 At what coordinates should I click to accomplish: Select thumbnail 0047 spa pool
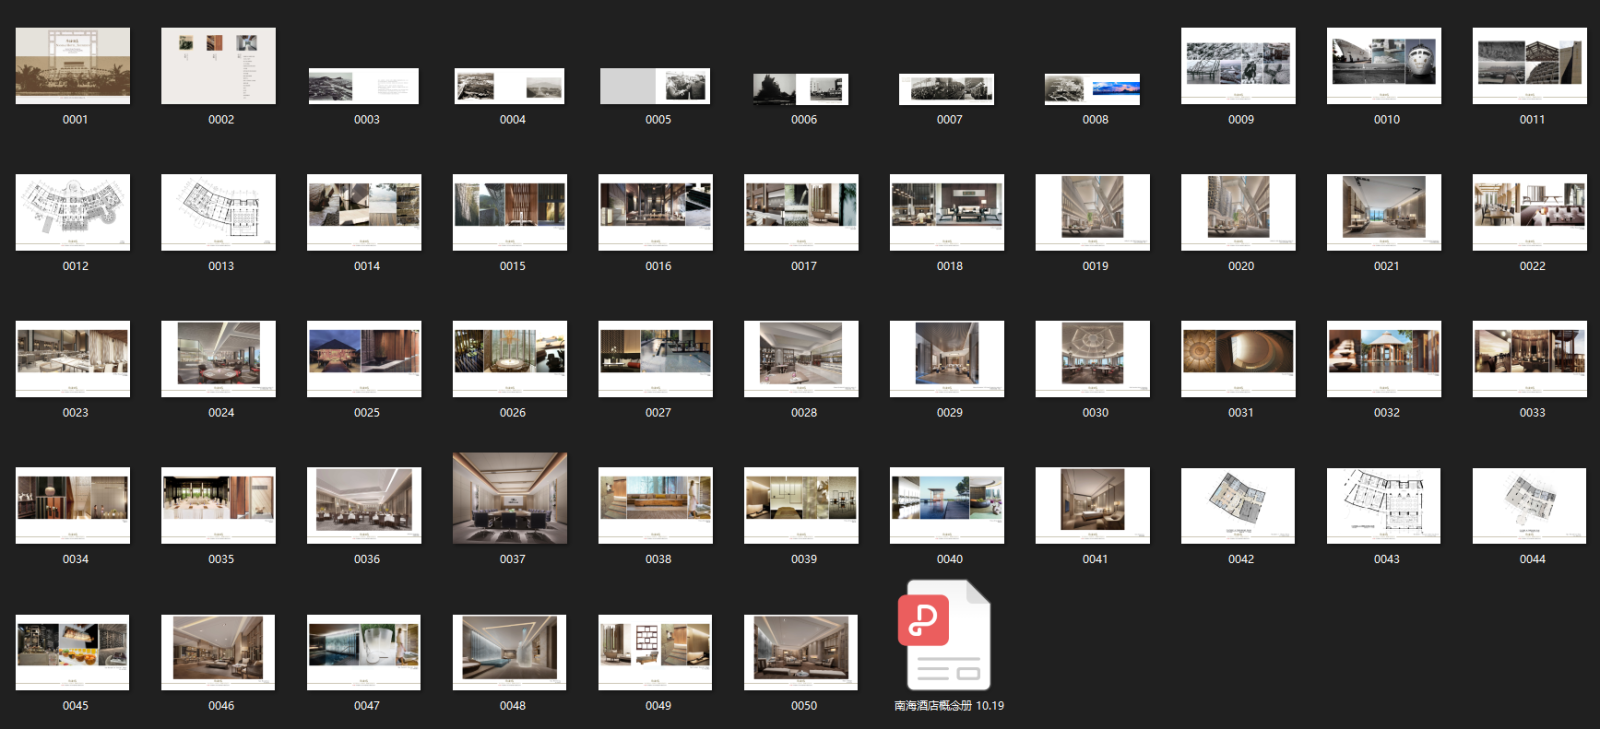364,652
